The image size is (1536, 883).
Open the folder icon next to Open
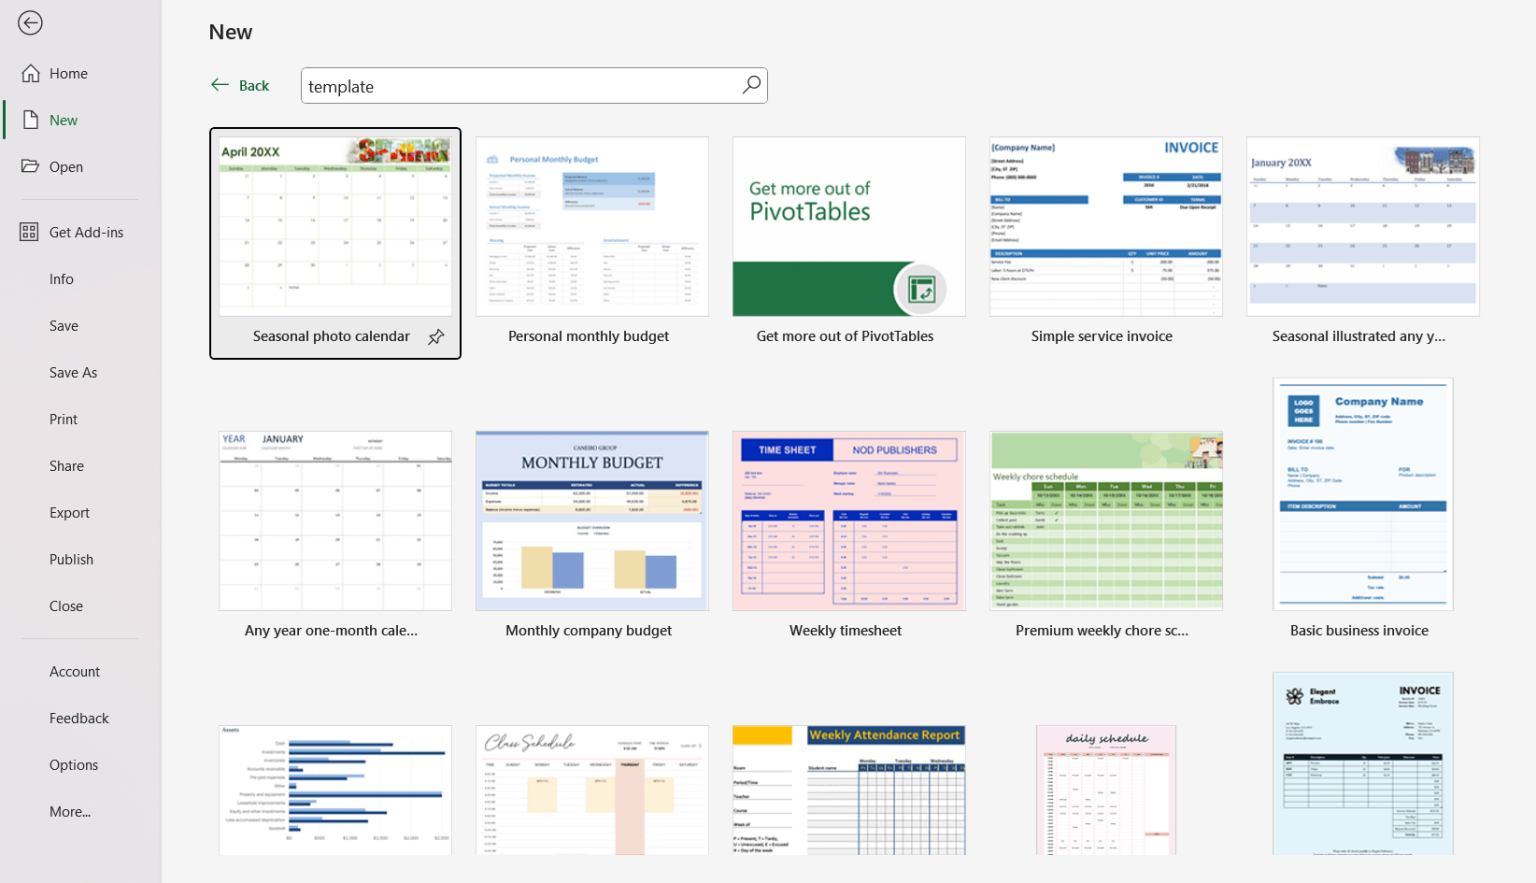30,166
